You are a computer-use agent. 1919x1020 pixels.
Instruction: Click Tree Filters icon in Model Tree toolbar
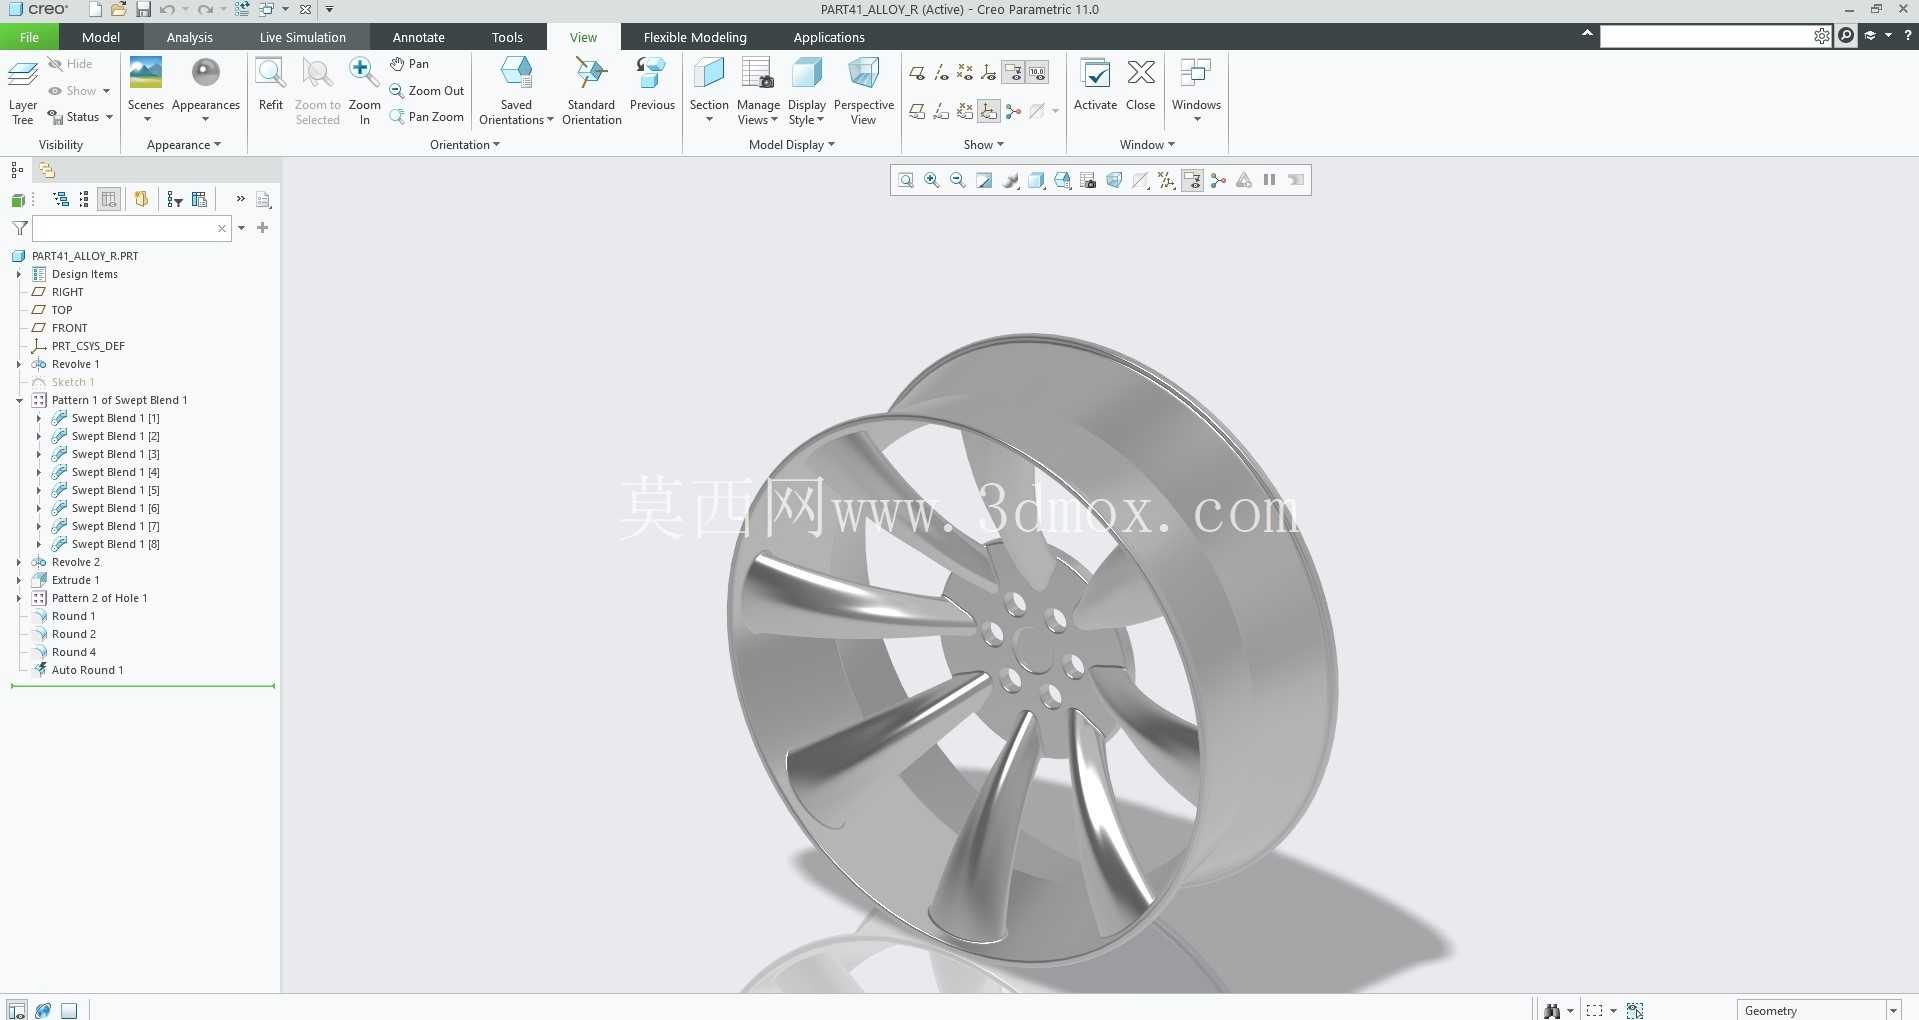[x=175, y=200]
